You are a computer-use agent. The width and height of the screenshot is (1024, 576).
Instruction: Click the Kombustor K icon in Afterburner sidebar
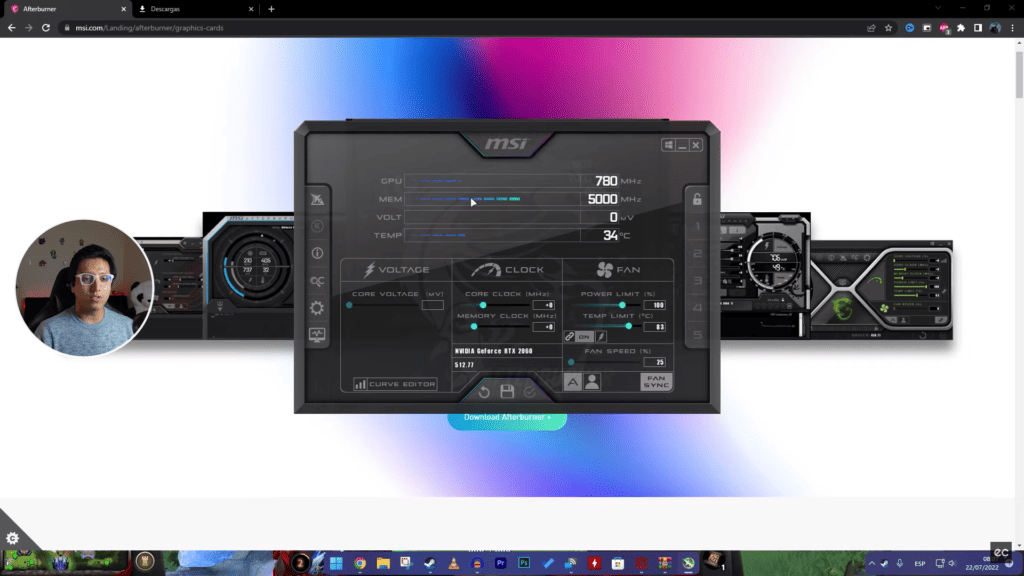point(317,226)
